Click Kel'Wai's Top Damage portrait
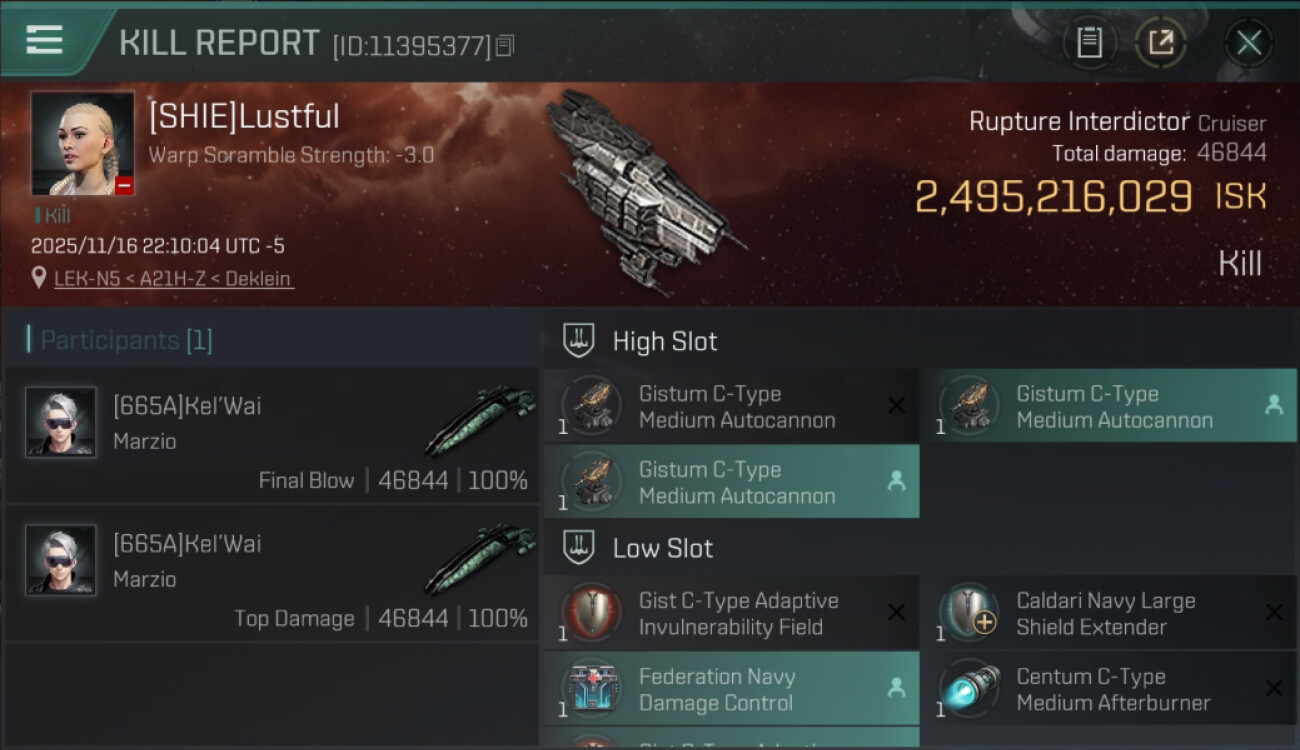The image size is (1300, 750). pos(61,560)
